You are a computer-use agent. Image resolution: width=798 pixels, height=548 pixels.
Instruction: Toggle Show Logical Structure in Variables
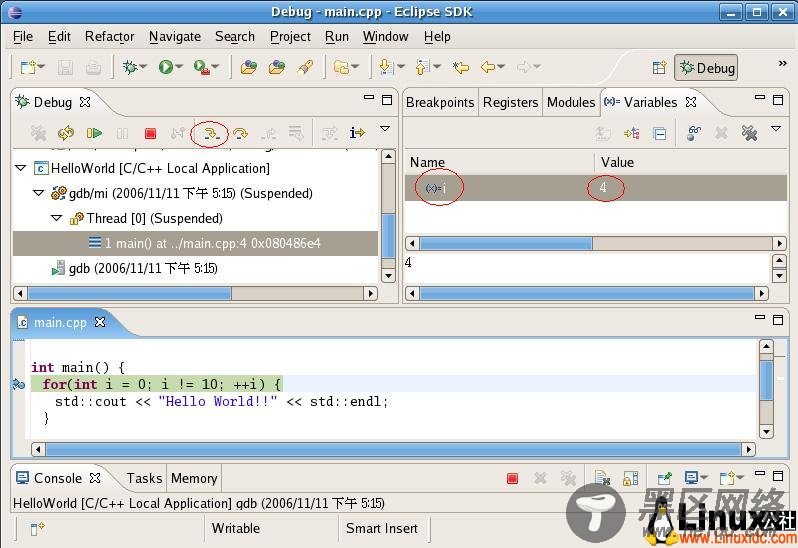[632, 133]
